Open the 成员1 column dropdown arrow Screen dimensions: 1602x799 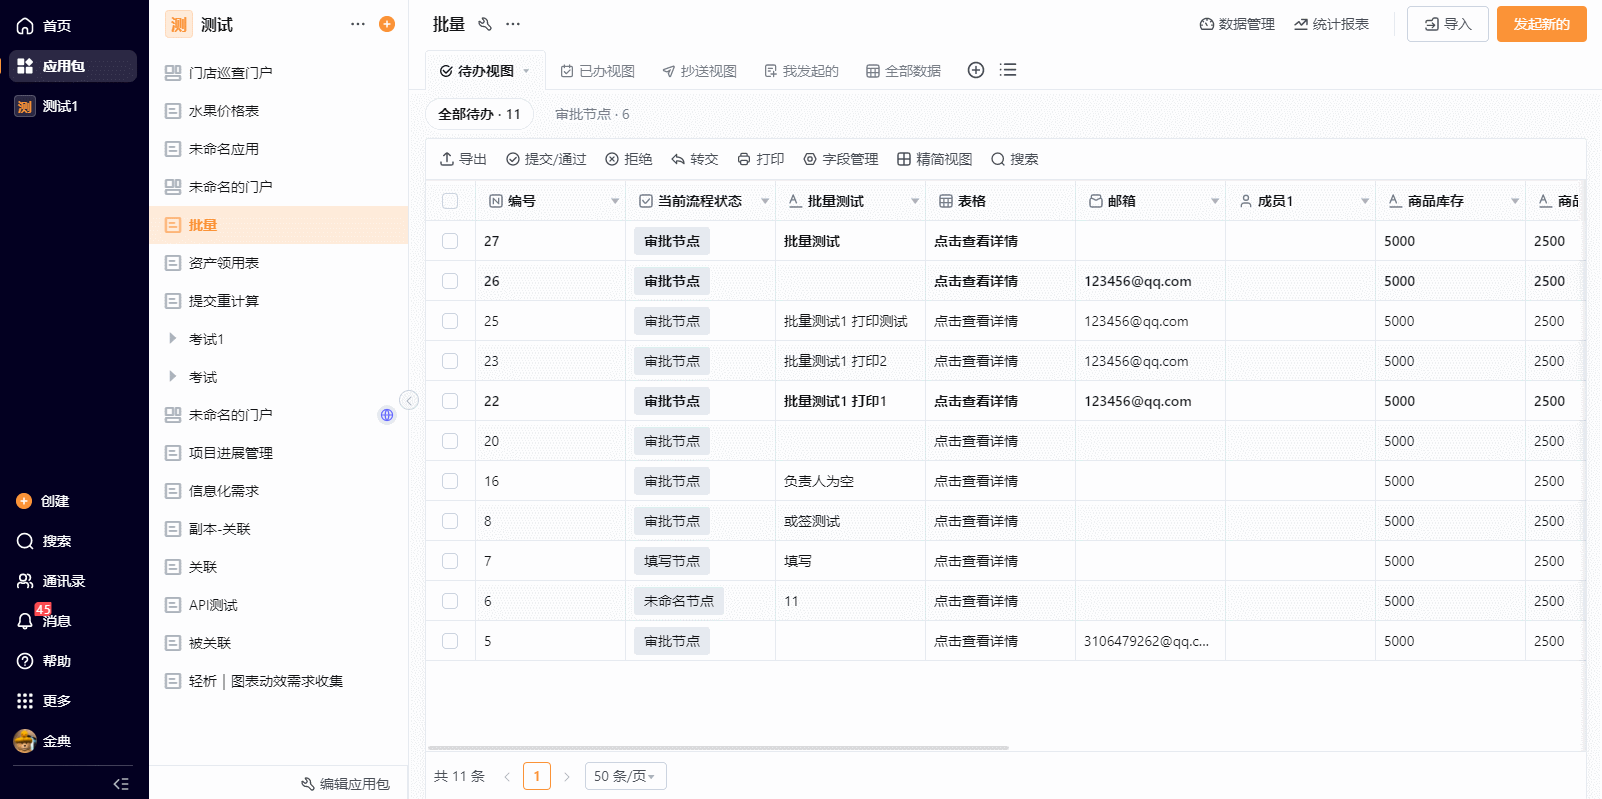1365,201
